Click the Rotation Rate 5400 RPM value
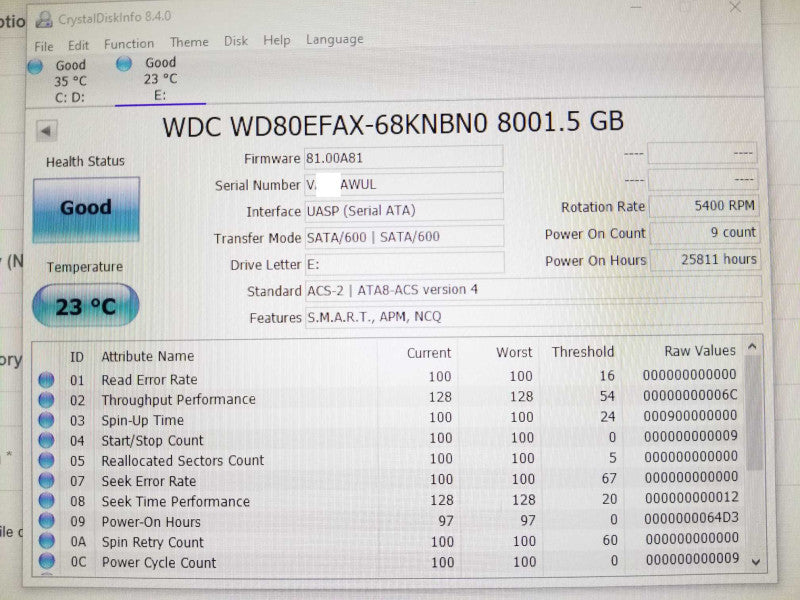Viewport: 800px width, 600px height. [704, 206]
